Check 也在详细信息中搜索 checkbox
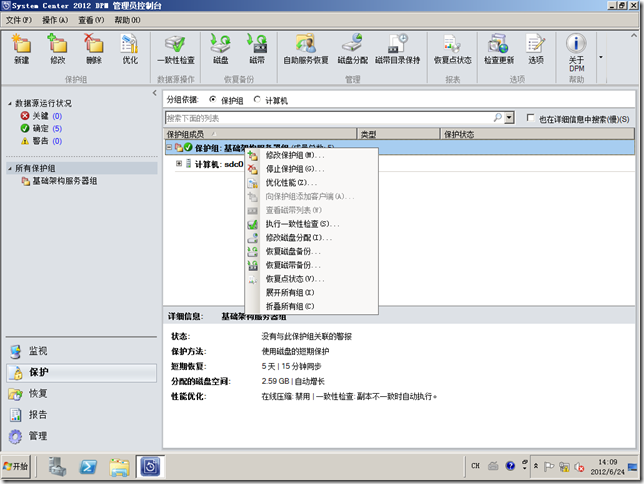The height and width of the screenshot is (484, 644). (530, 118)
